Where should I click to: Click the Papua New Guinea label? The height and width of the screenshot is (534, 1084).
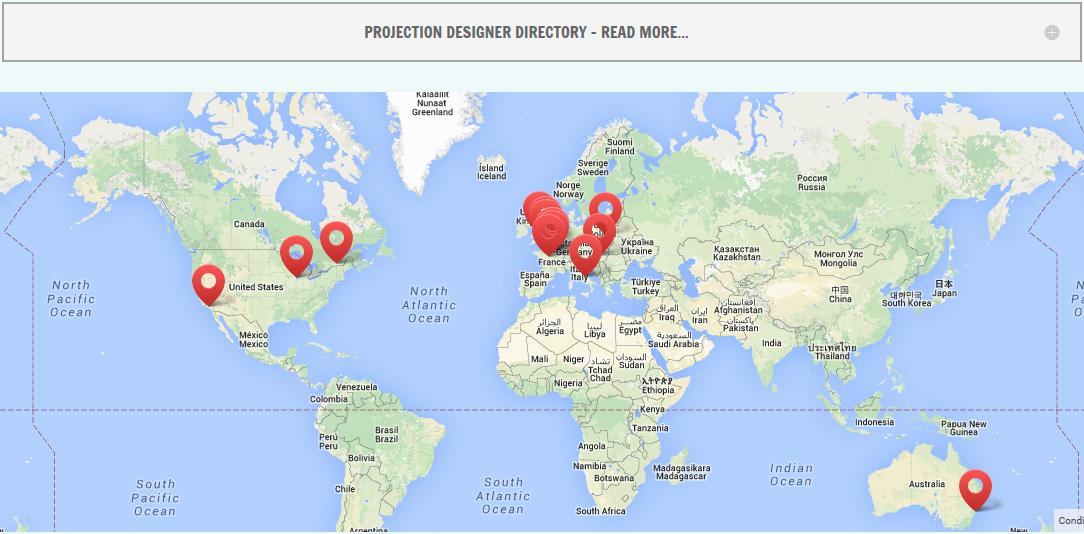click(x=964, y=428)
